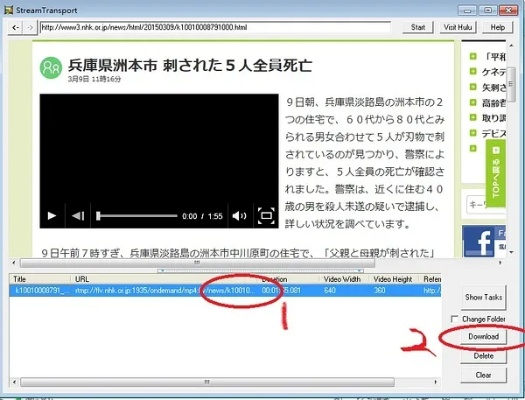Open the Help button
Image resolution: width=525 pixels, height=400 pixels.
498,27
